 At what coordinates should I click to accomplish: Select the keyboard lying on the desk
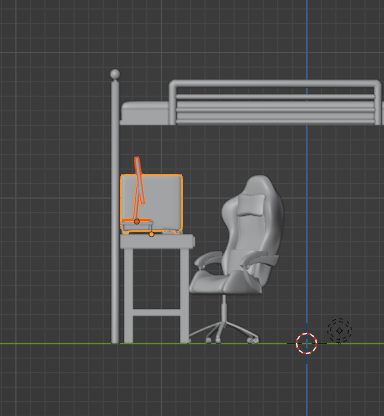point(172,231)
